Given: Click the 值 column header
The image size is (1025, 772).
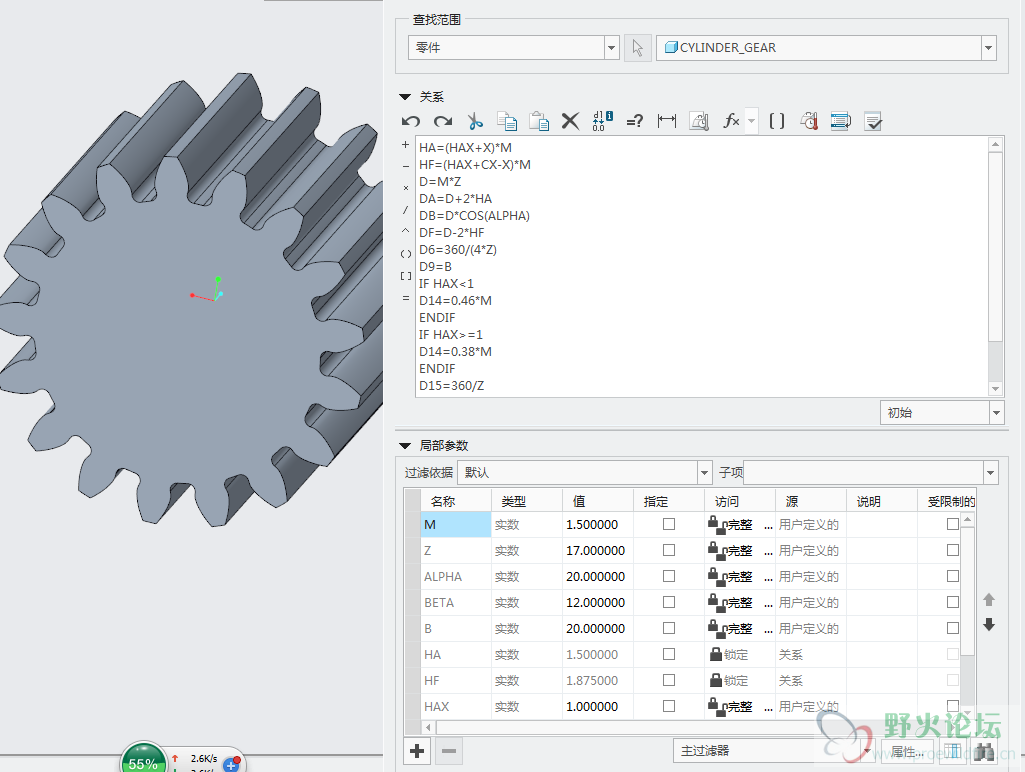Looking at the screenshot, I should [597, 501].
